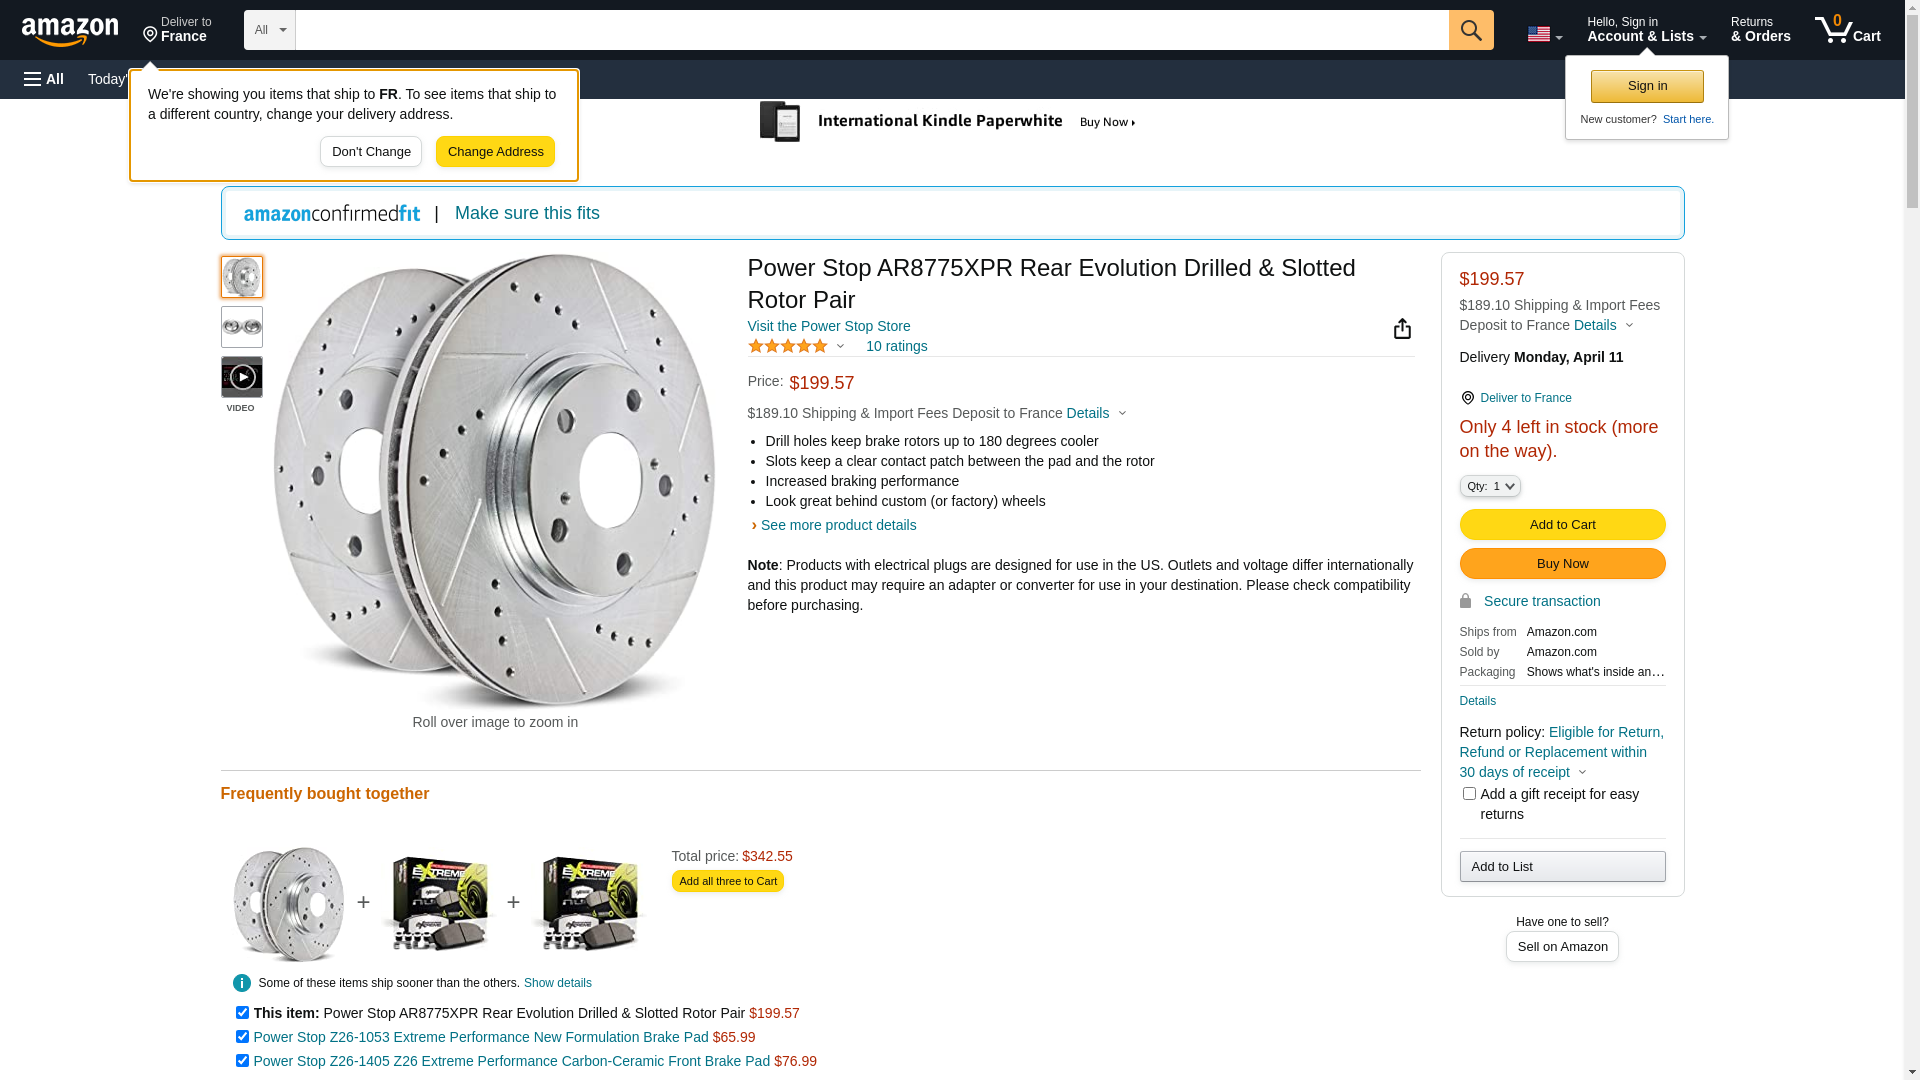1920x1080 pixels.
Task: Open the Deliver to France location menu
Action: (177, 30)
